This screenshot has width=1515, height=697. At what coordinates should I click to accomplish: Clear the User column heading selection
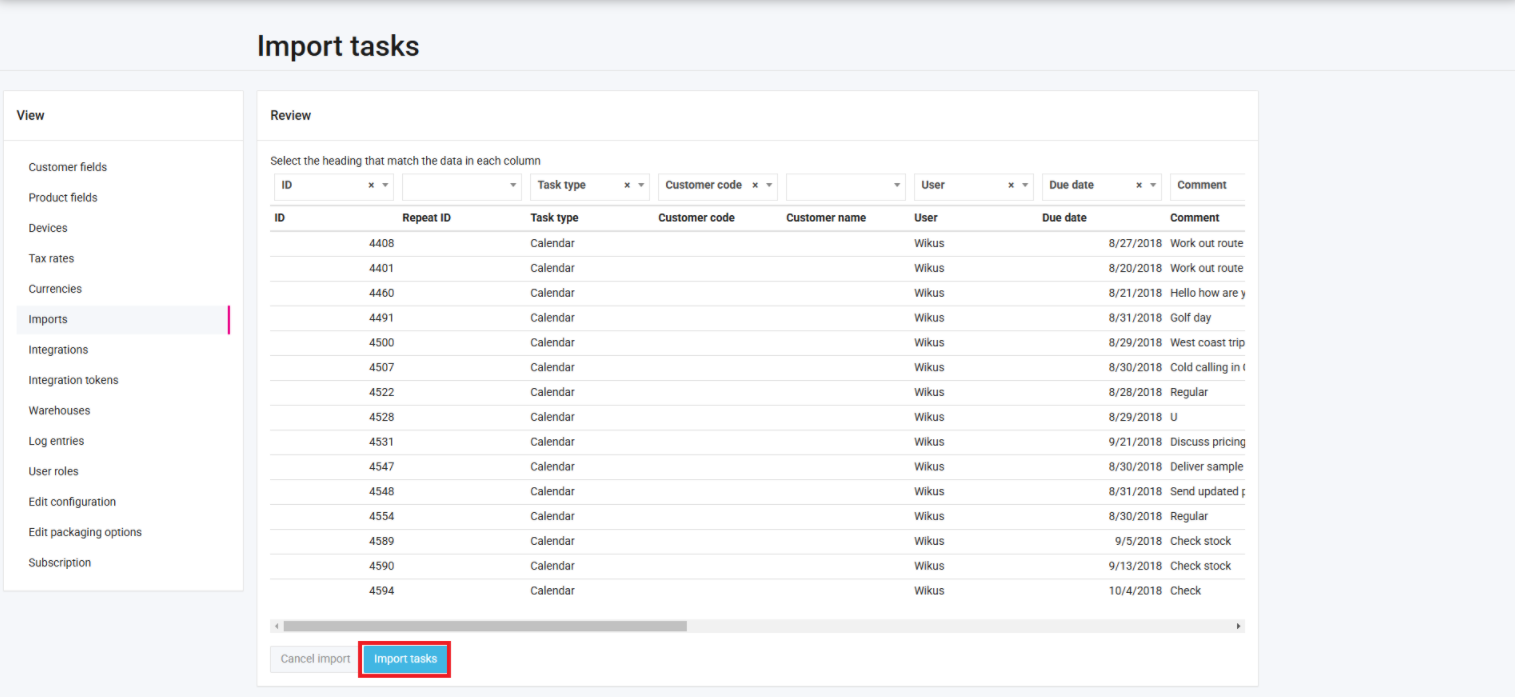[x=1011, y=186]
